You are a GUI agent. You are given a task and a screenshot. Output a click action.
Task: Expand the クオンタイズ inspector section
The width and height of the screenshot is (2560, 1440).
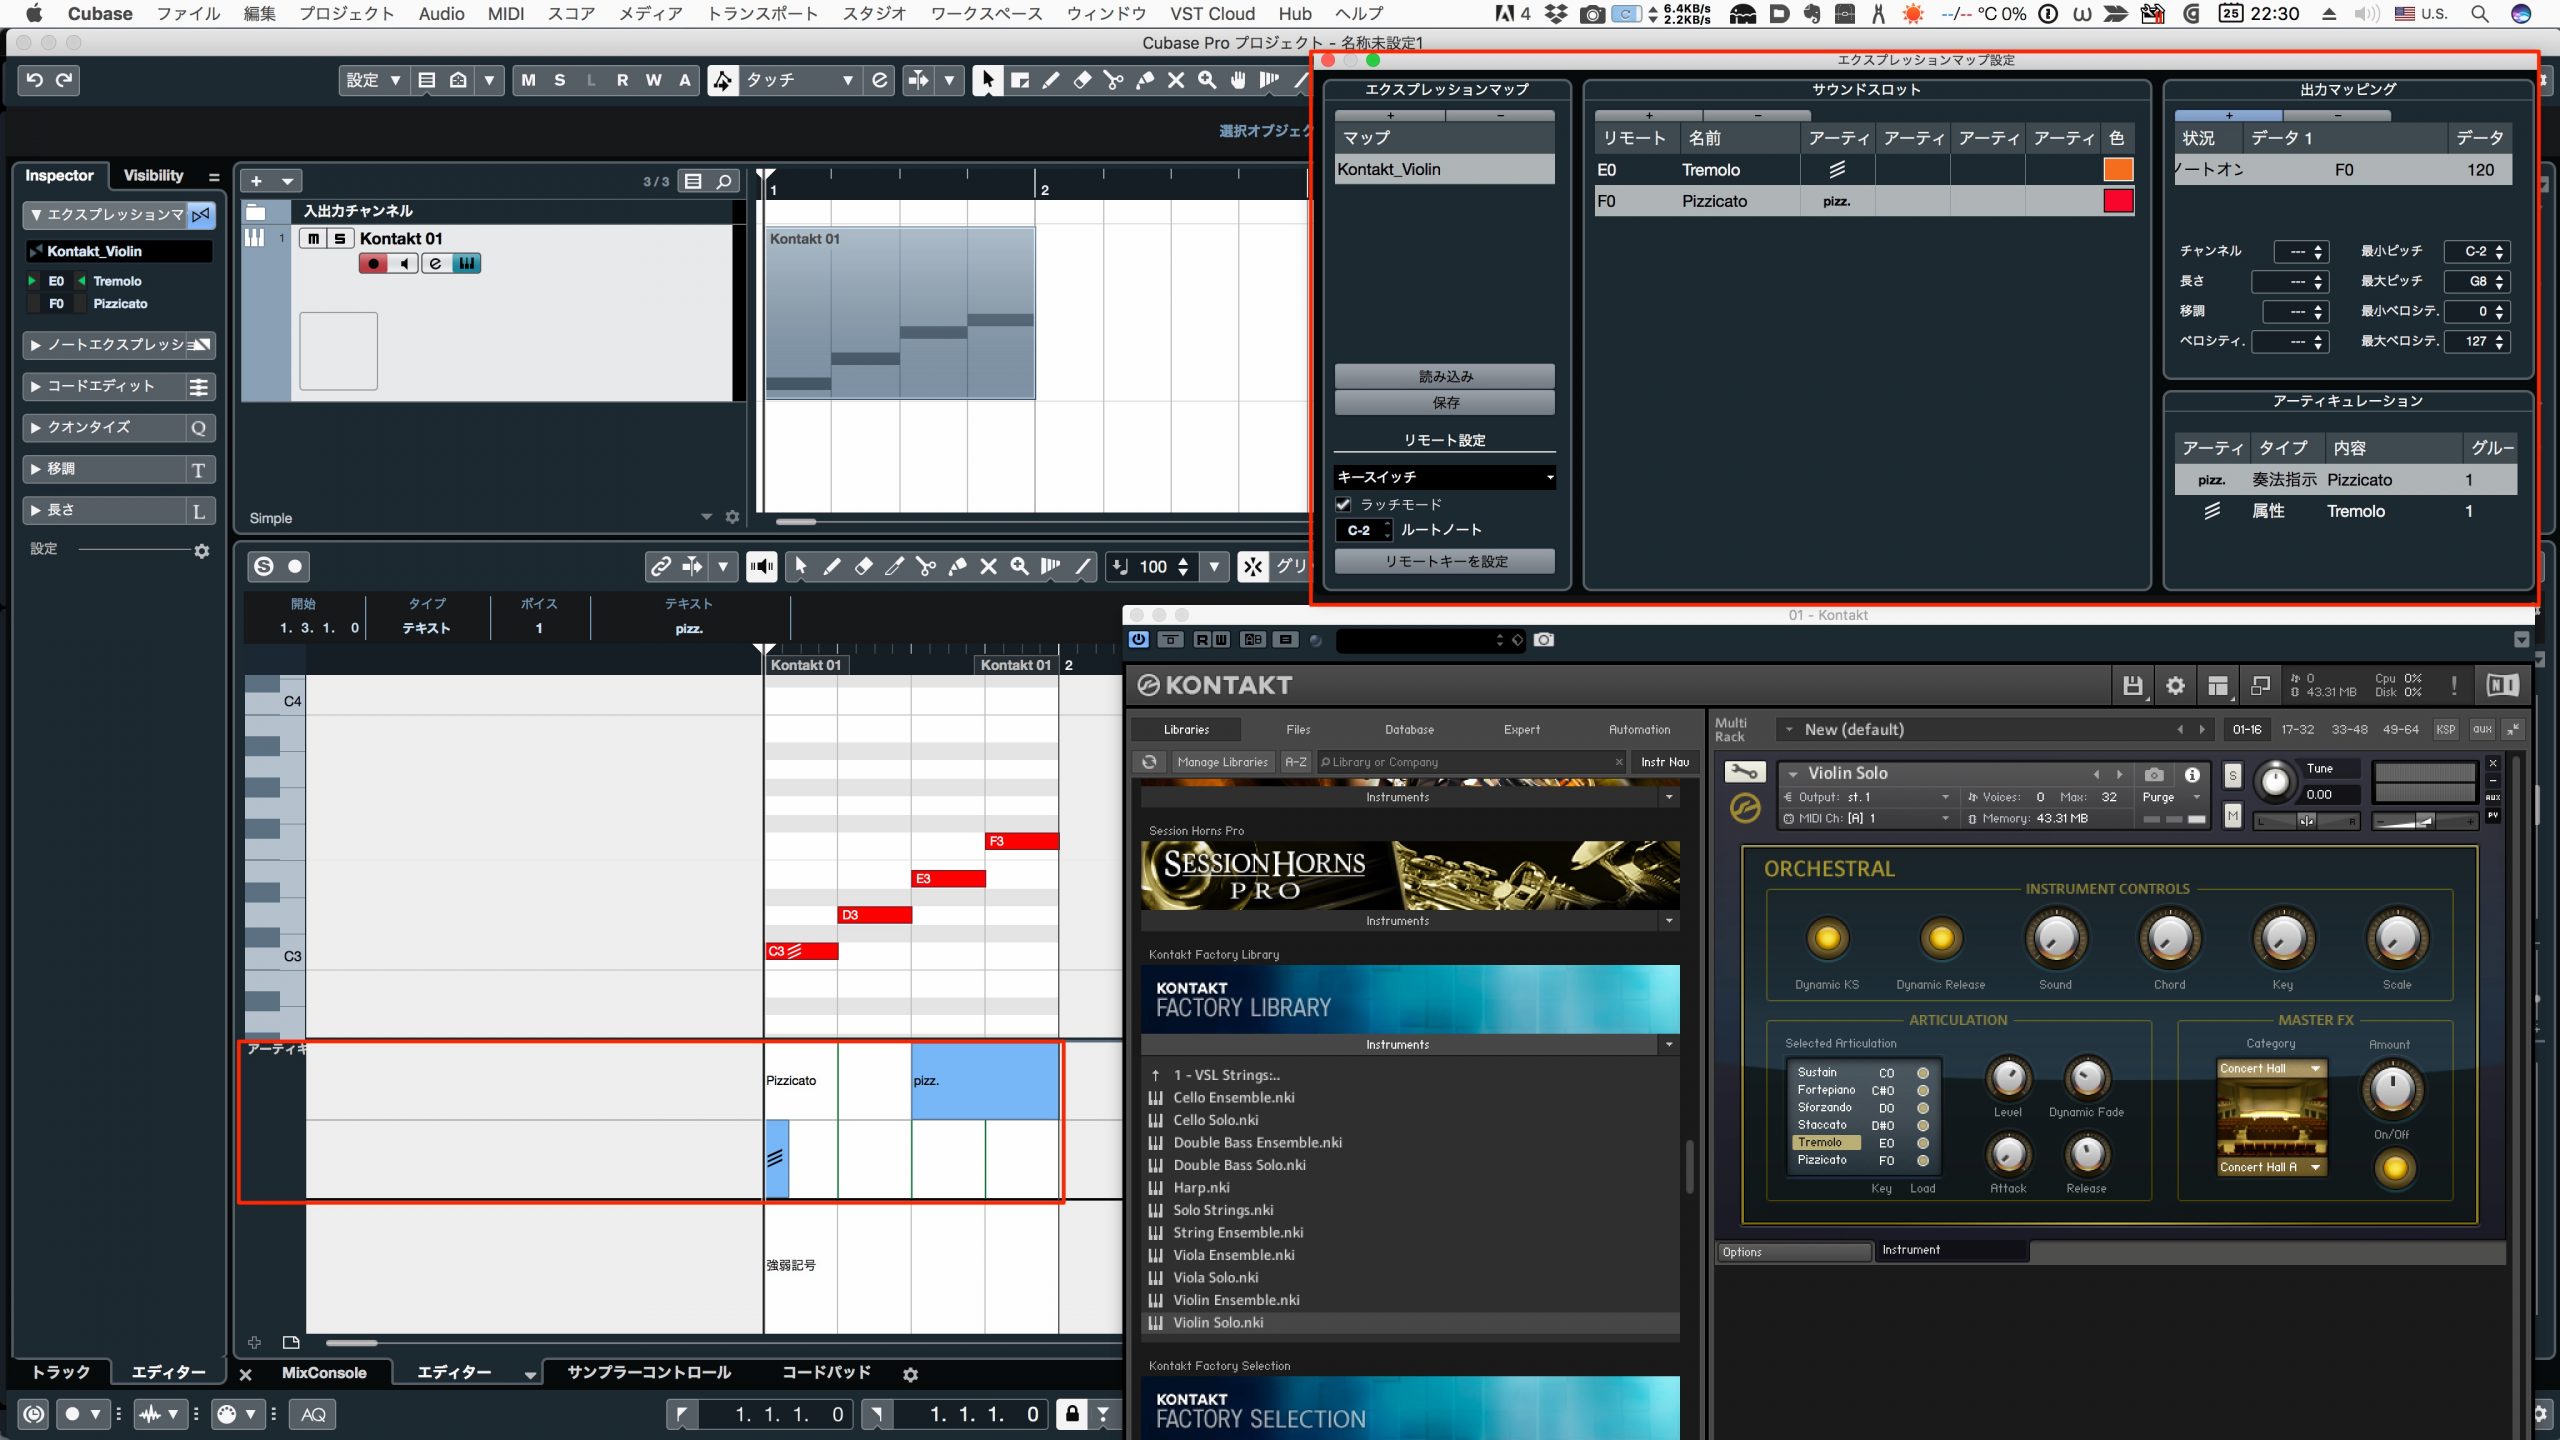point(119,427)
